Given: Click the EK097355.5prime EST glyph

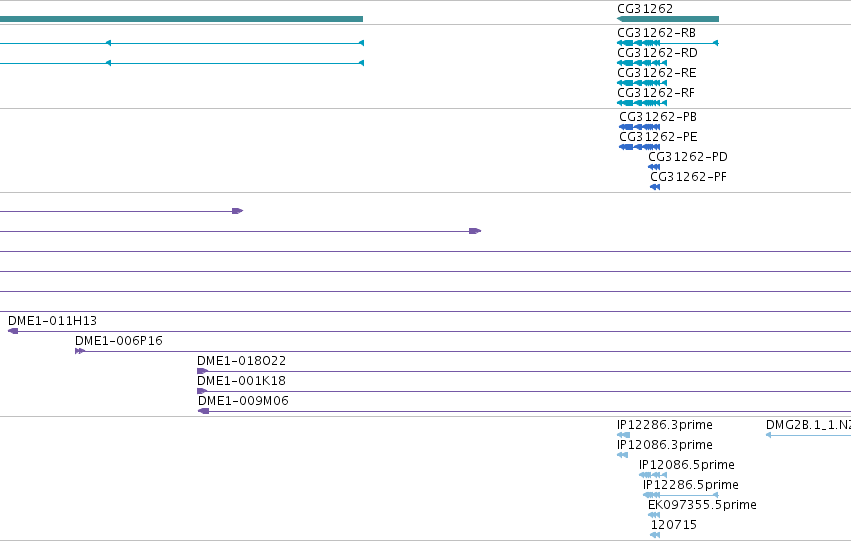Looking at the screenshot, I should coord(654,515).
